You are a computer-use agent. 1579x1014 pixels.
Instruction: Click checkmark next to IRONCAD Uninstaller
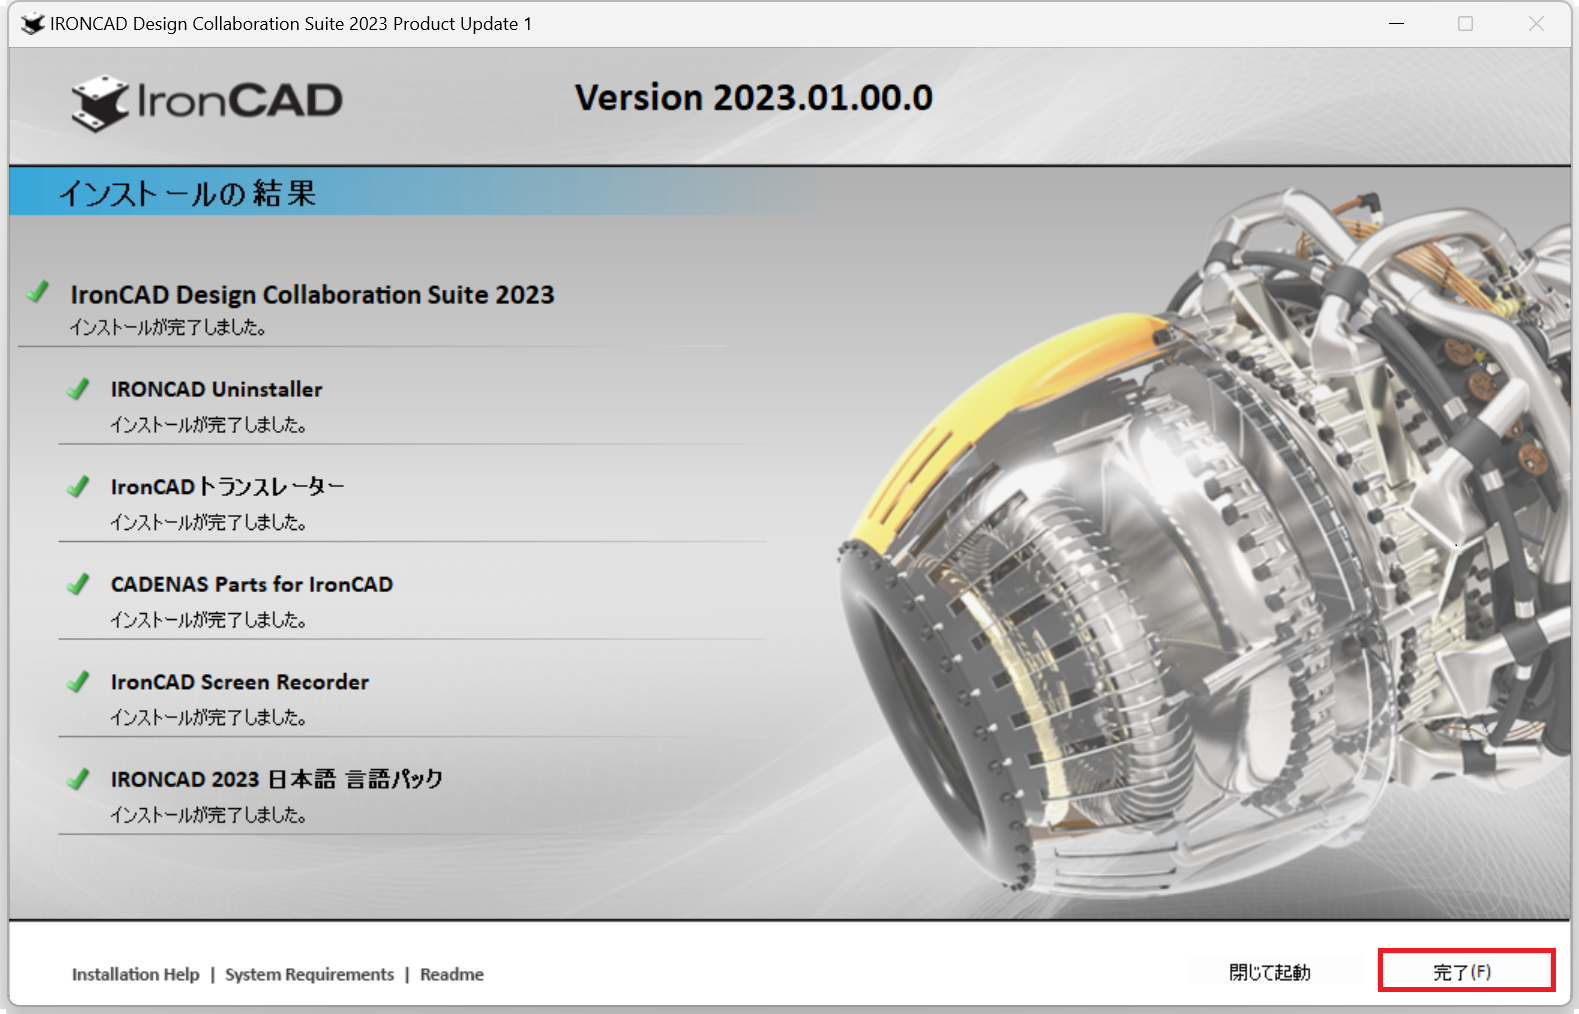coord(78,389)
